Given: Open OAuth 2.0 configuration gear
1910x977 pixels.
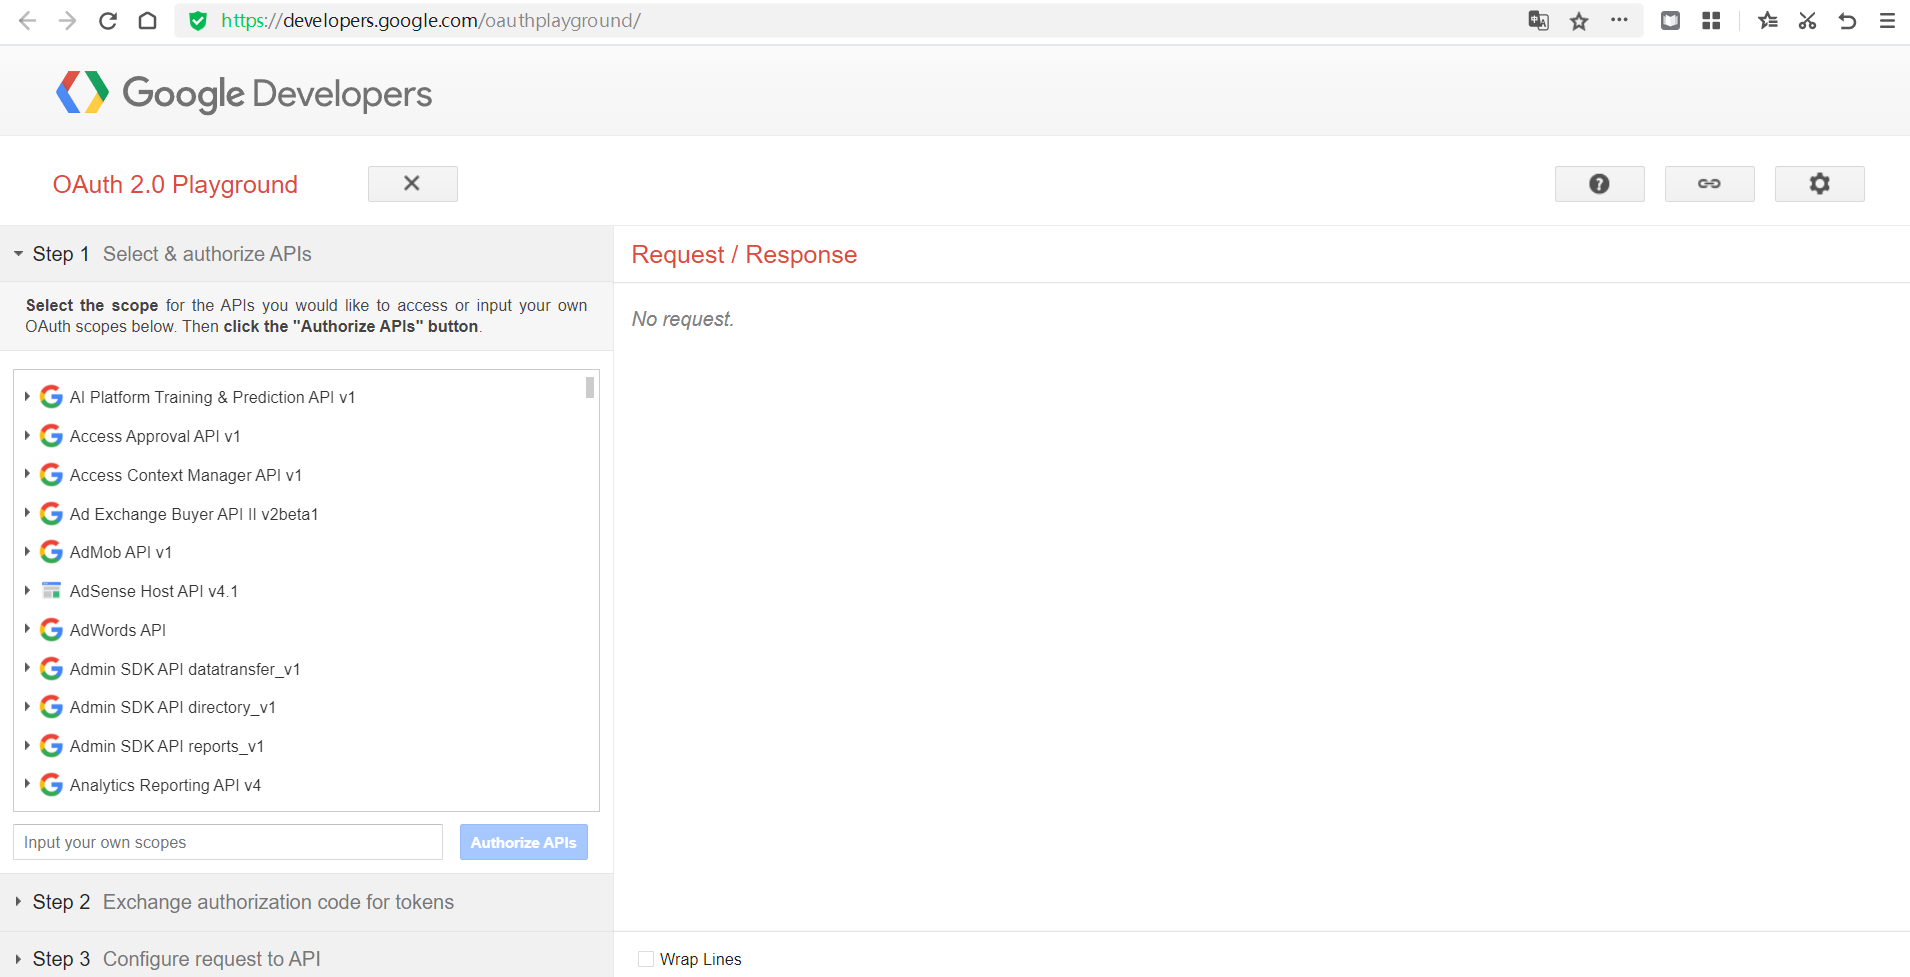Looking at the screenshot, I should click(1819, 184).
